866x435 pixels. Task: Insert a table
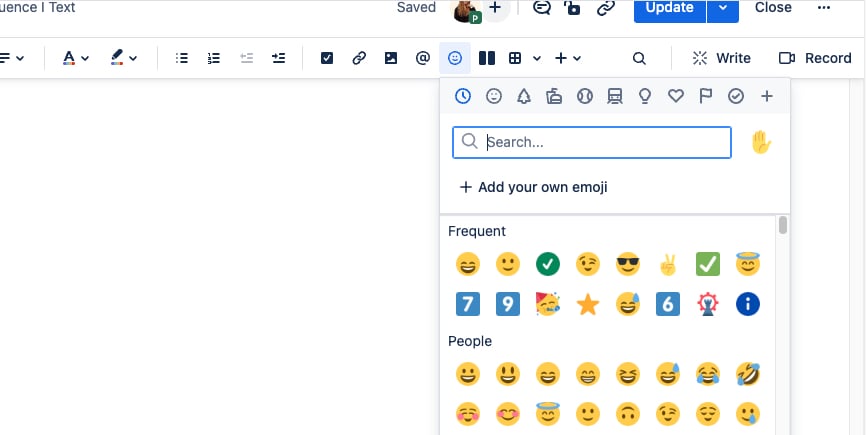(x=515, y=58)
